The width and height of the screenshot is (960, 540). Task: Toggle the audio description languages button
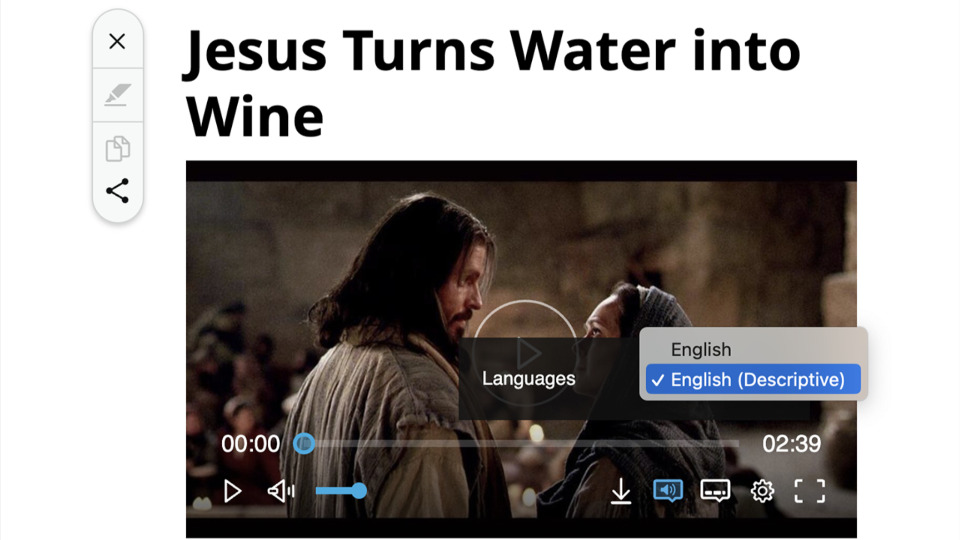(668, 490)
